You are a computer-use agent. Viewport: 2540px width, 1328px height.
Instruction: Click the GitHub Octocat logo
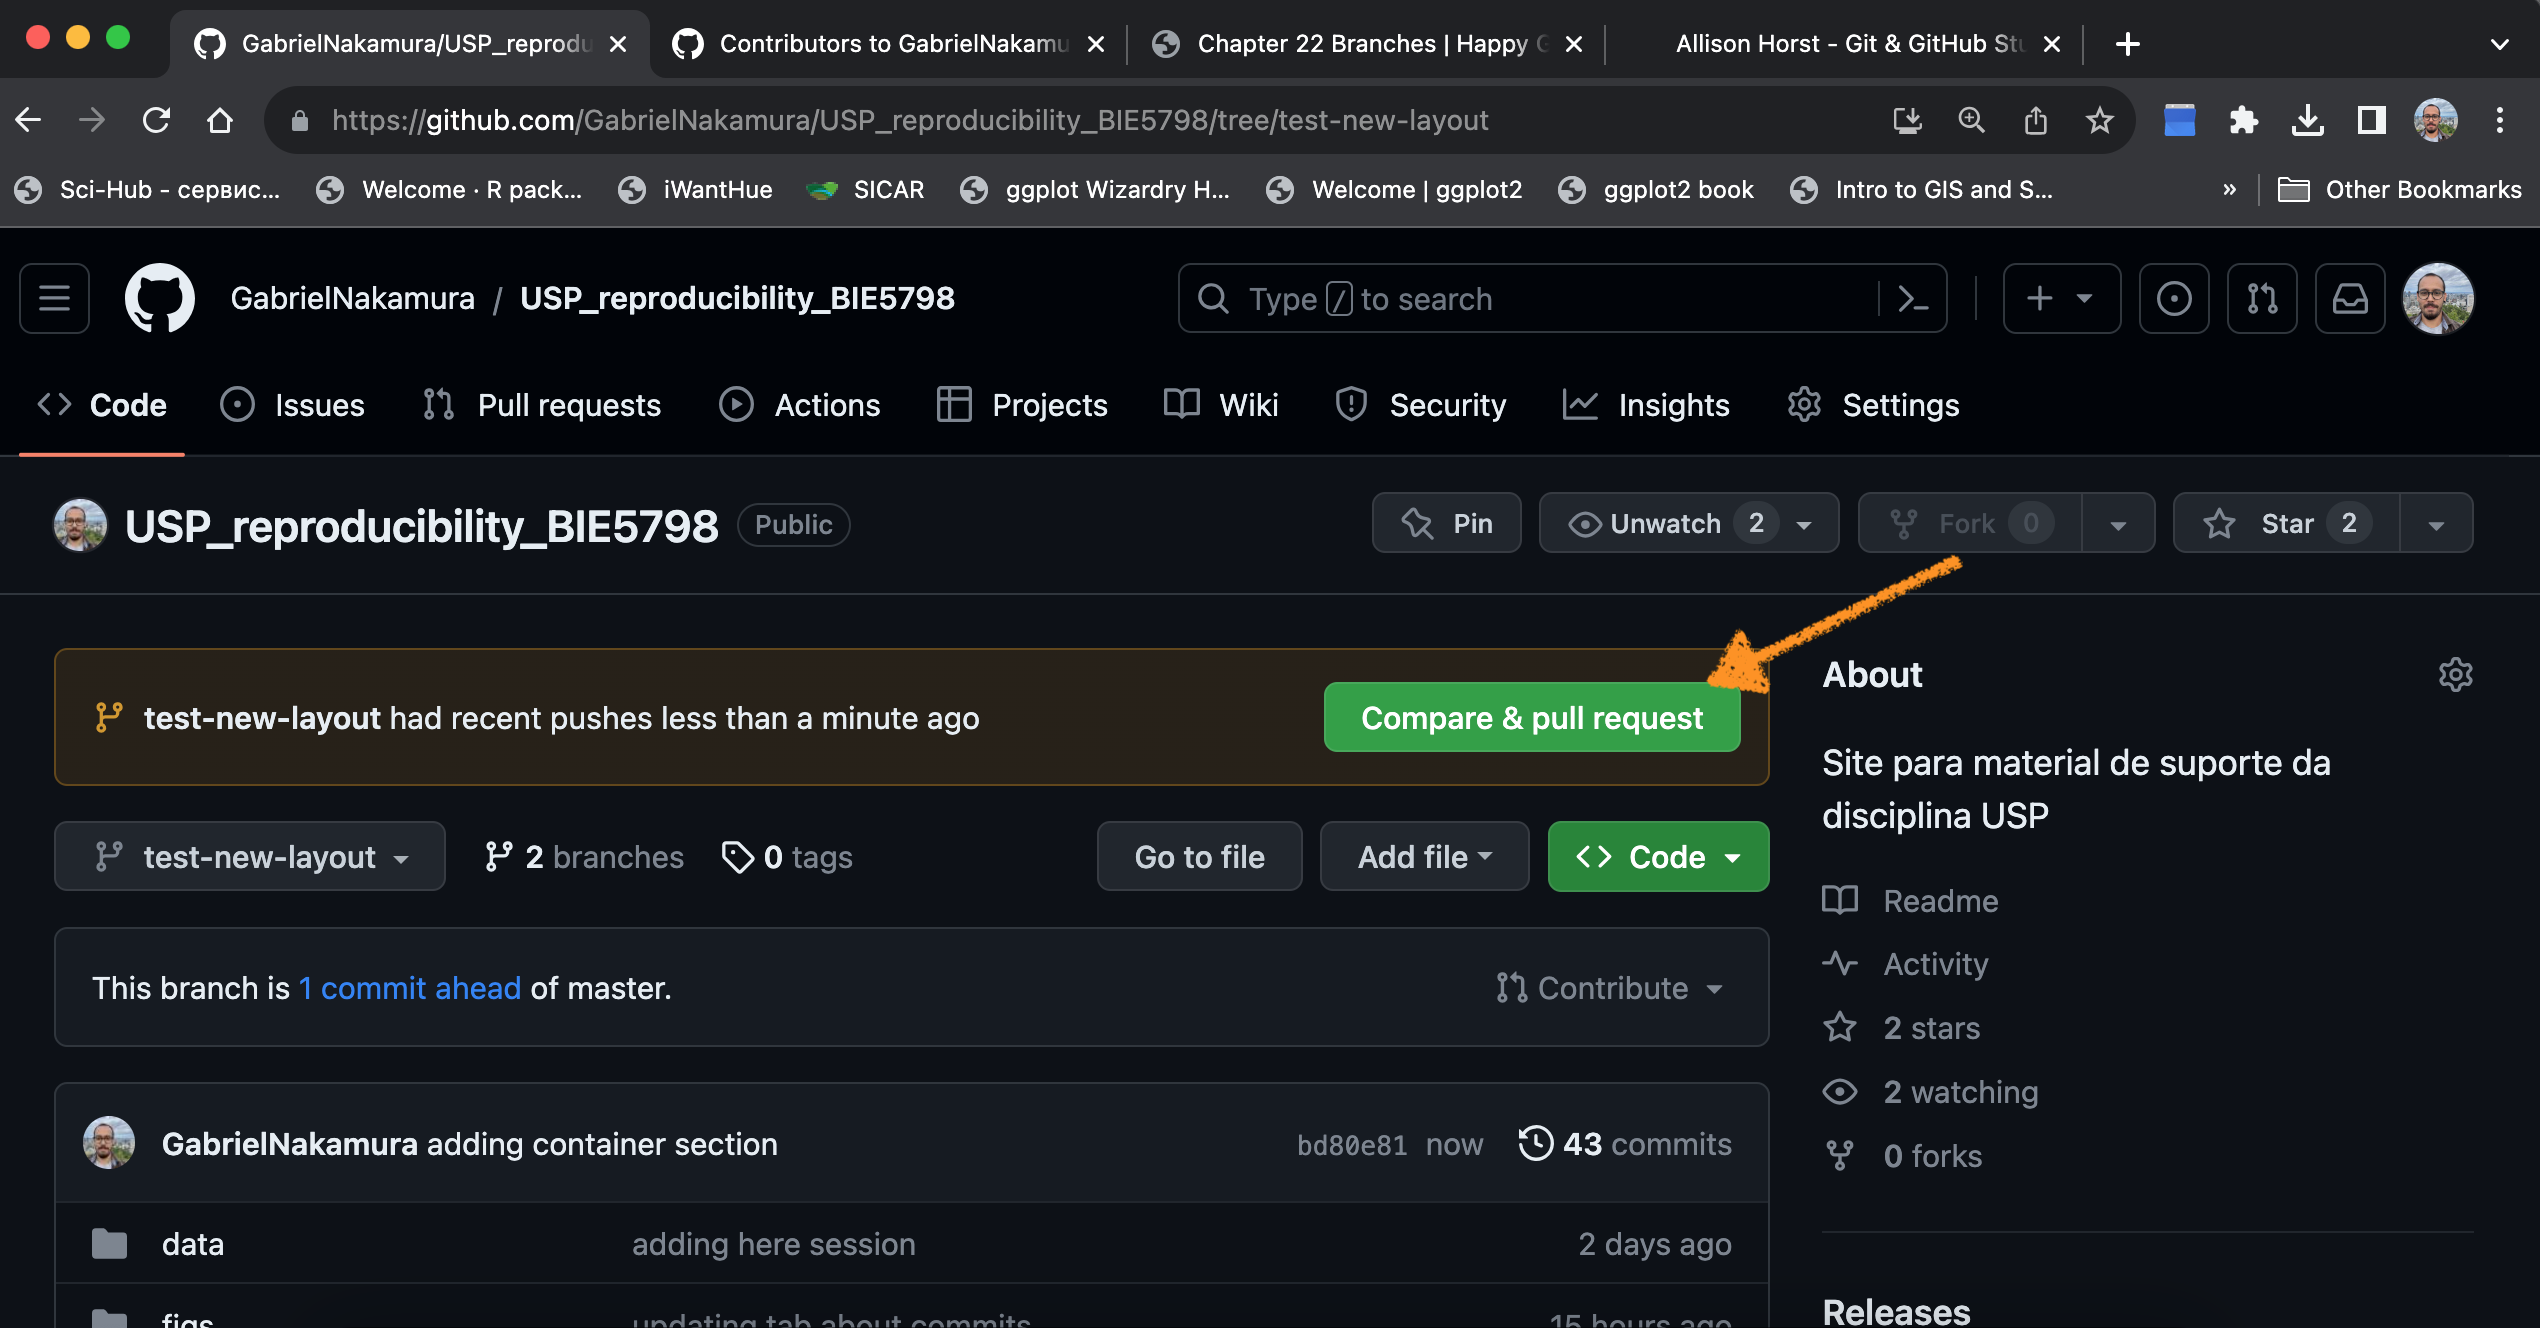tap(160, 298)
